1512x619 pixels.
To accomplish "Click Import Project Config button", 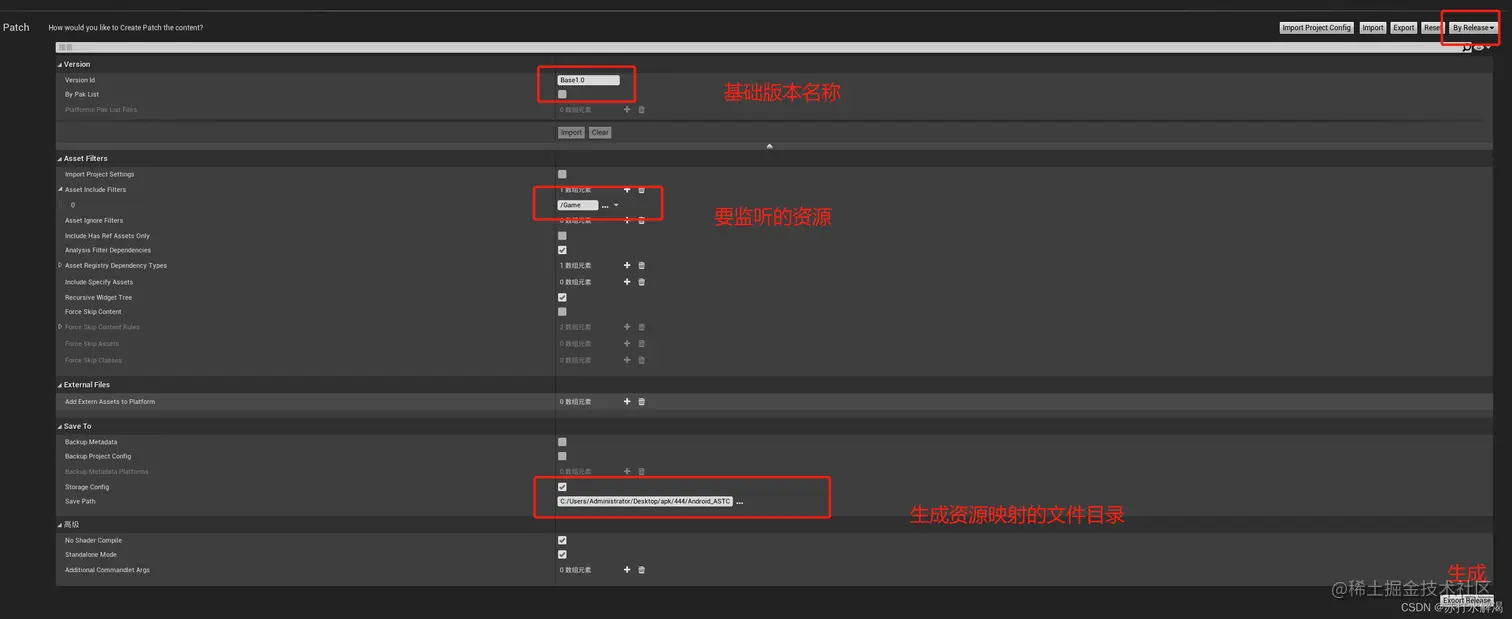I will (x=1316, y=27).
